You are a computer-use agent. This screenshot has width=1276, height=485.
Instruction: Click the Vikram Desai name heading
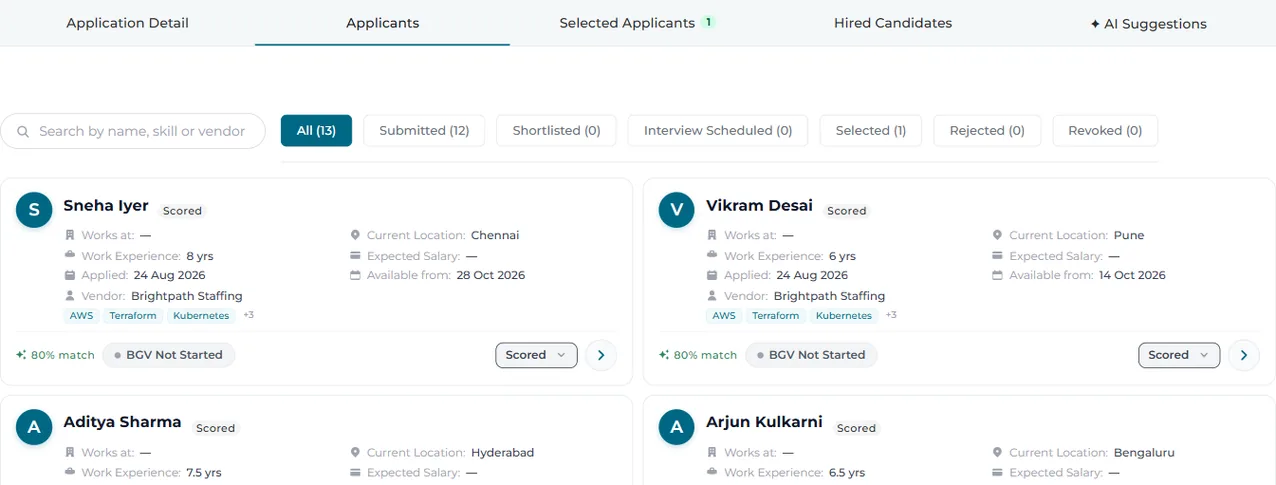coord(759,206)
